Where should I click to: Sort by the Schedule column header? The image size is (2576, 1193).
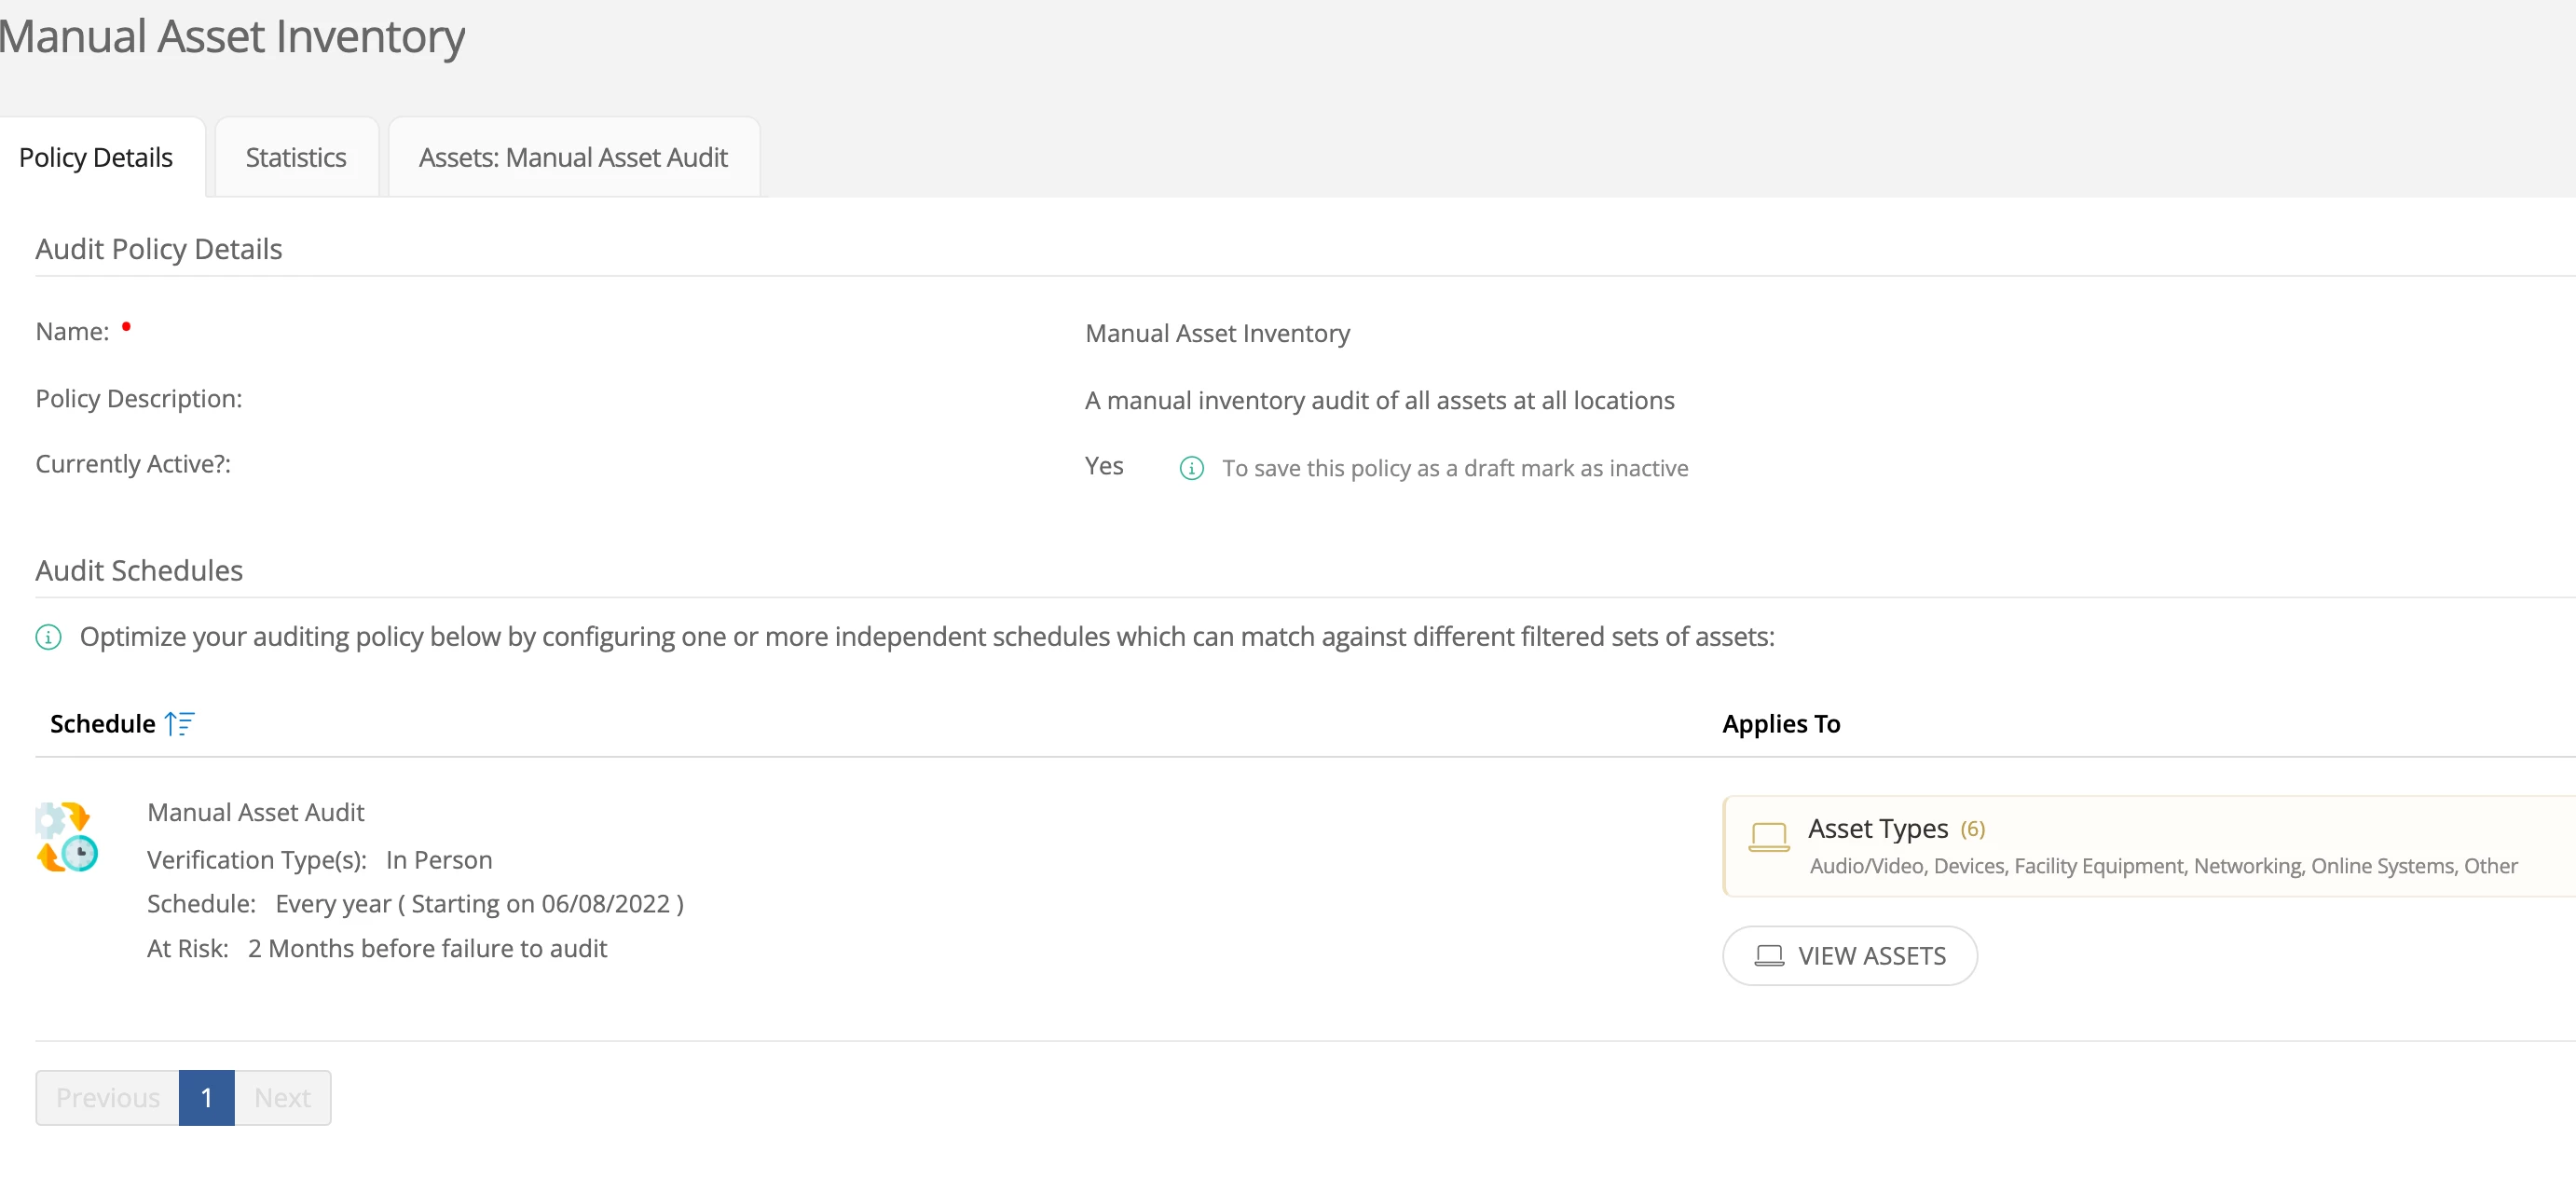point(102,723)
